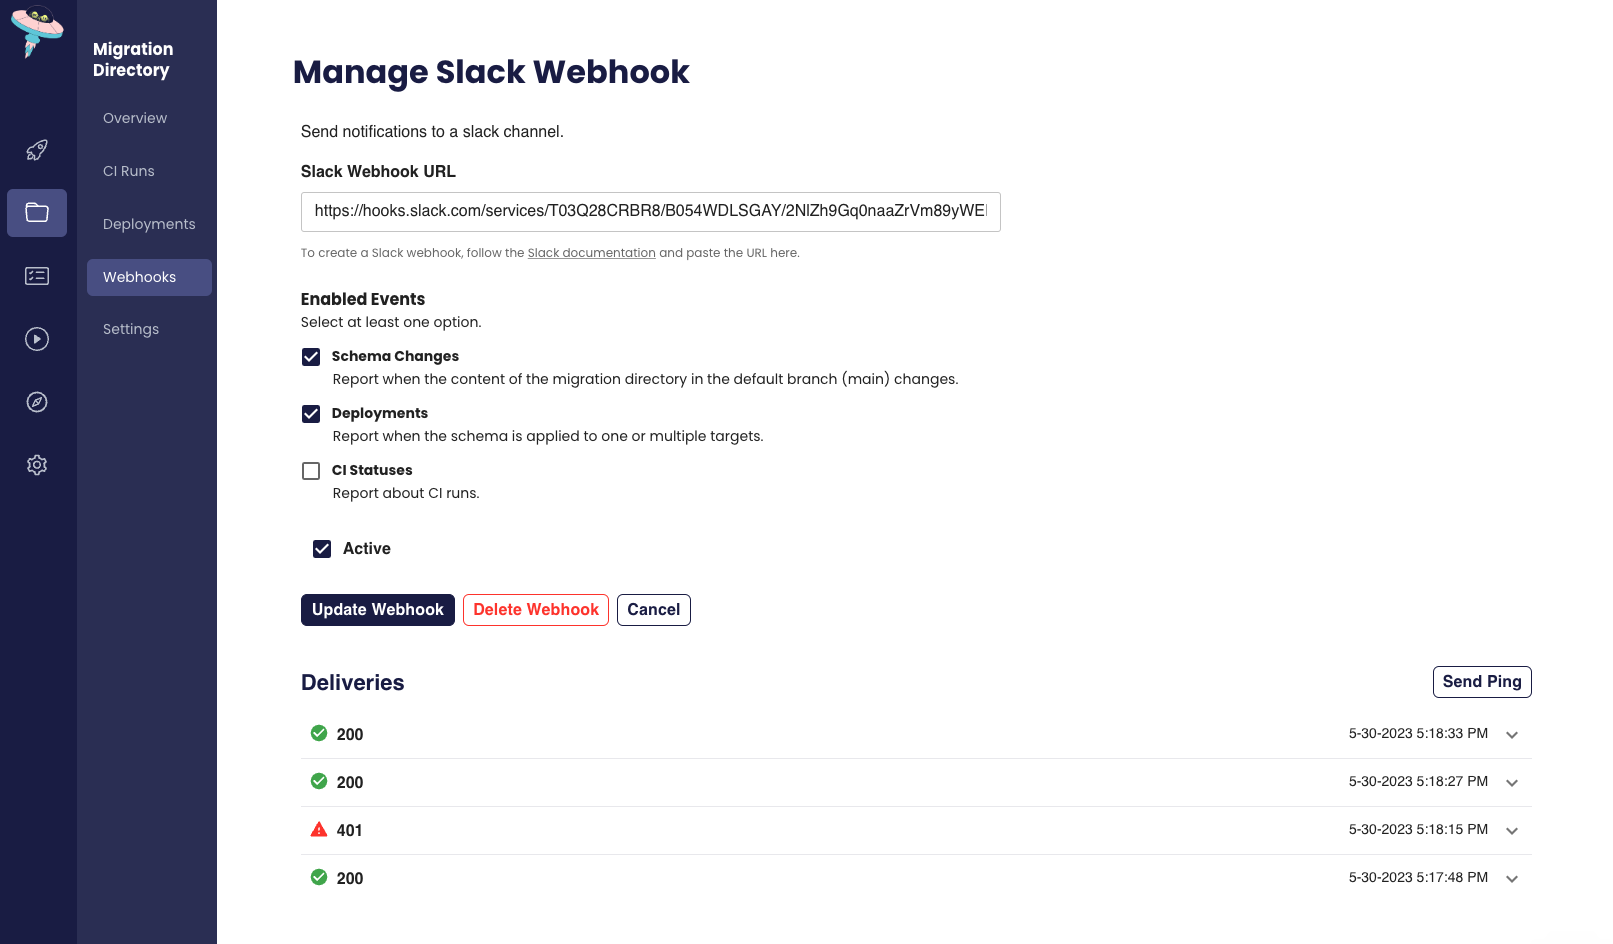Expand the 401 delivery entry
The width and height of the screenshot is (1613, 944).
tap(1512, 830)
